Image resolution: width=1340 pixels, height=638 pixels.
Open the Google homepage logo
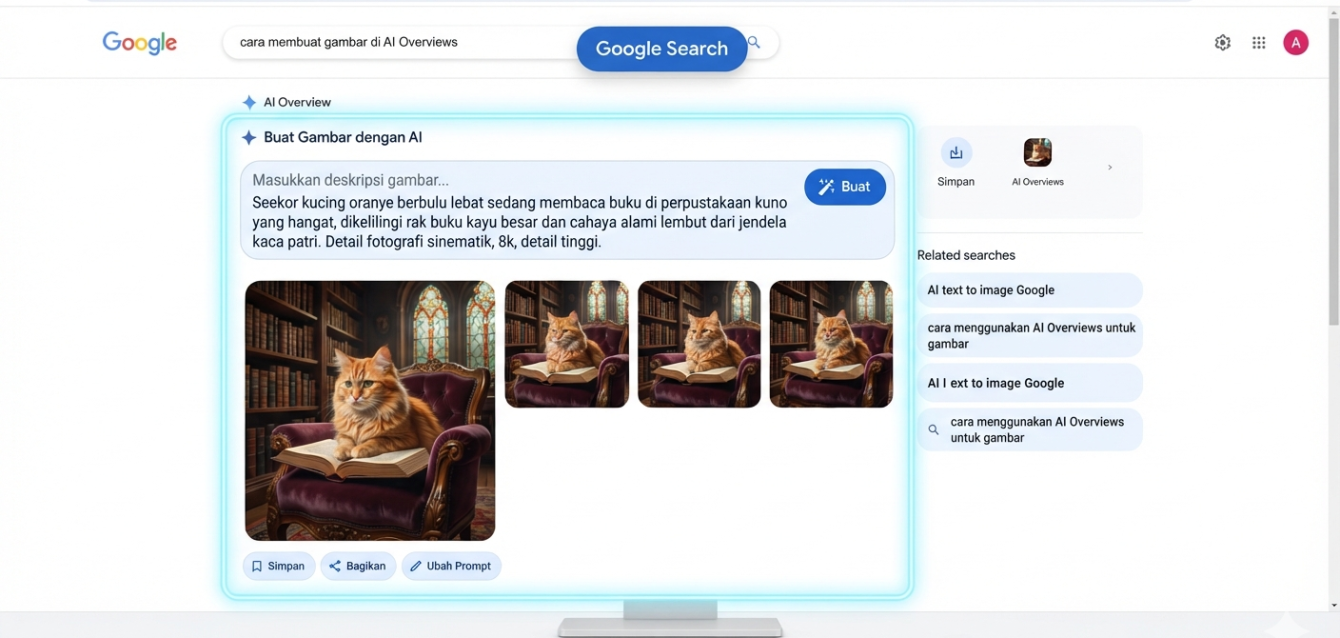[x=140, y=43]
